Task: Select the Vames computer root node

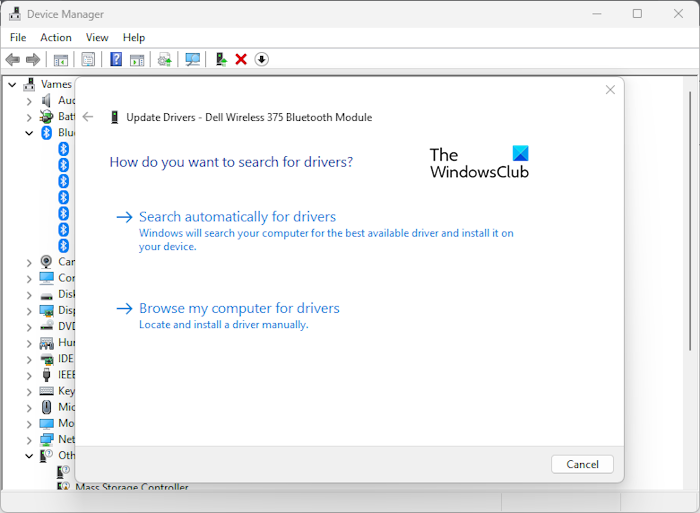Action: pyautogui.click(x=47, y=84)
